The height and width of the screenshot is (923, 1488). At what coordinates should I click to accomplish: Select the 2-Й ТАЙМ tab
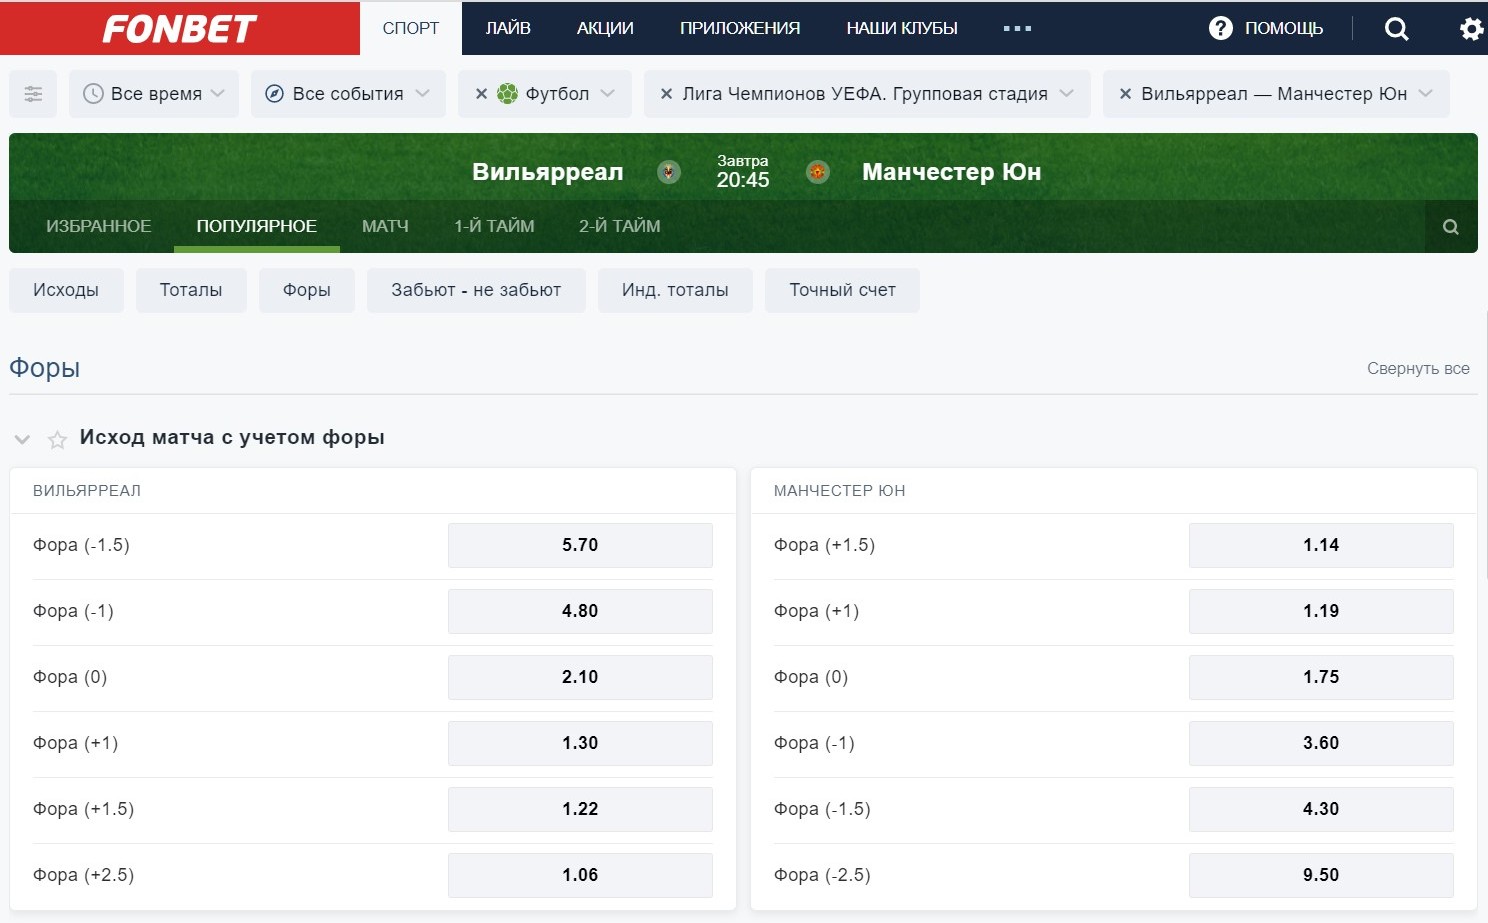coord(619,226)
